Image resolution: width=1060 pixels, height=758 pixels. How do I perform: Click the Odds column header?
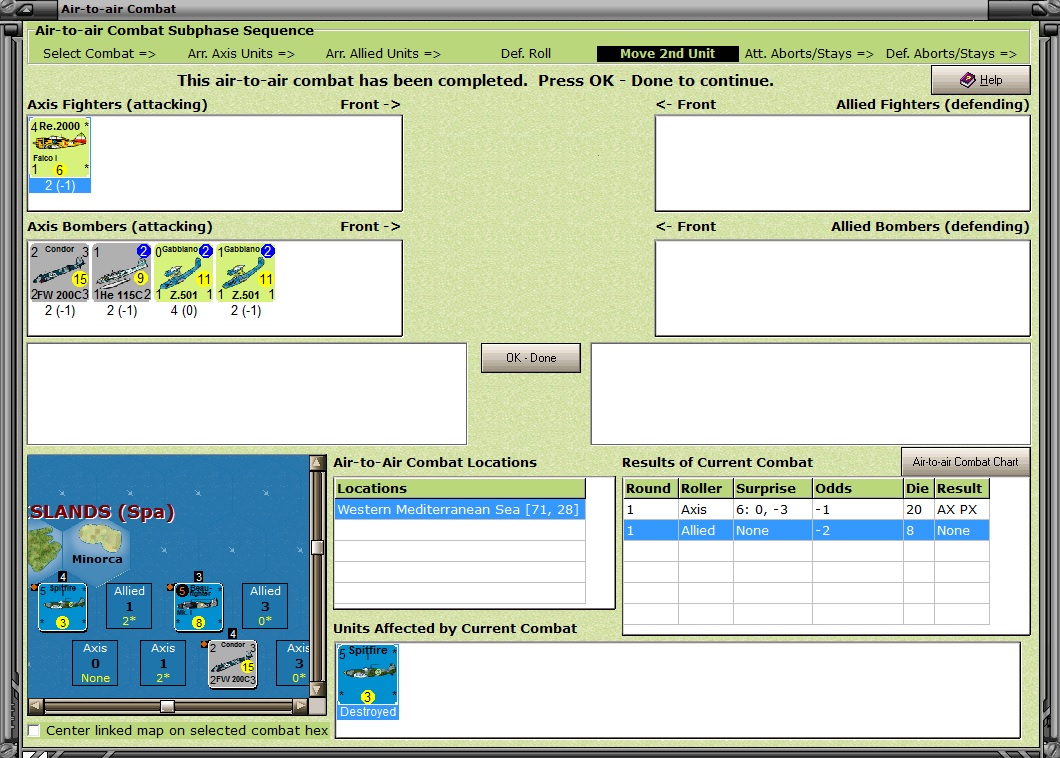pyautogui.click(x=857, y=488)
